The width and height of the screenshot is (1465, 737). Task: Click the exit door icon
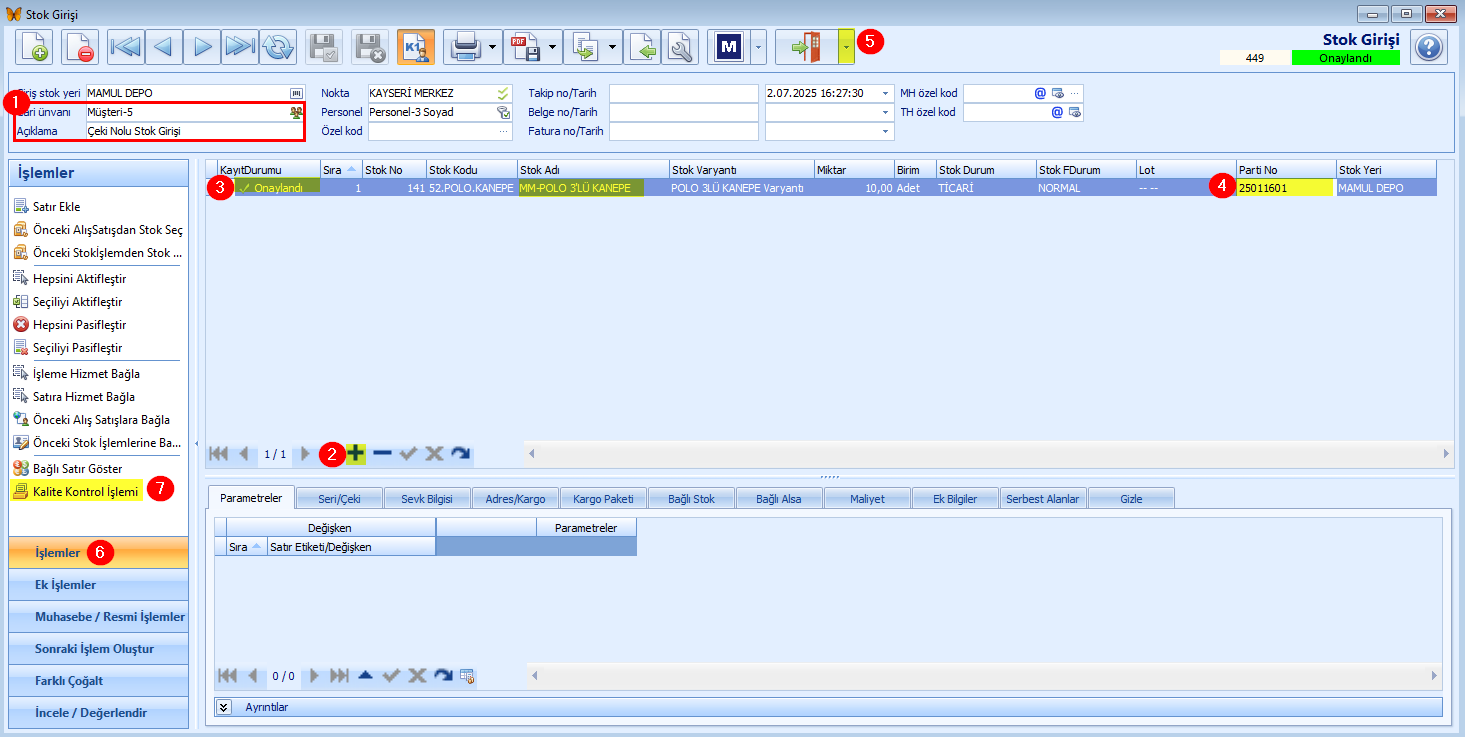pyautogui.click(x=807, y=47)
